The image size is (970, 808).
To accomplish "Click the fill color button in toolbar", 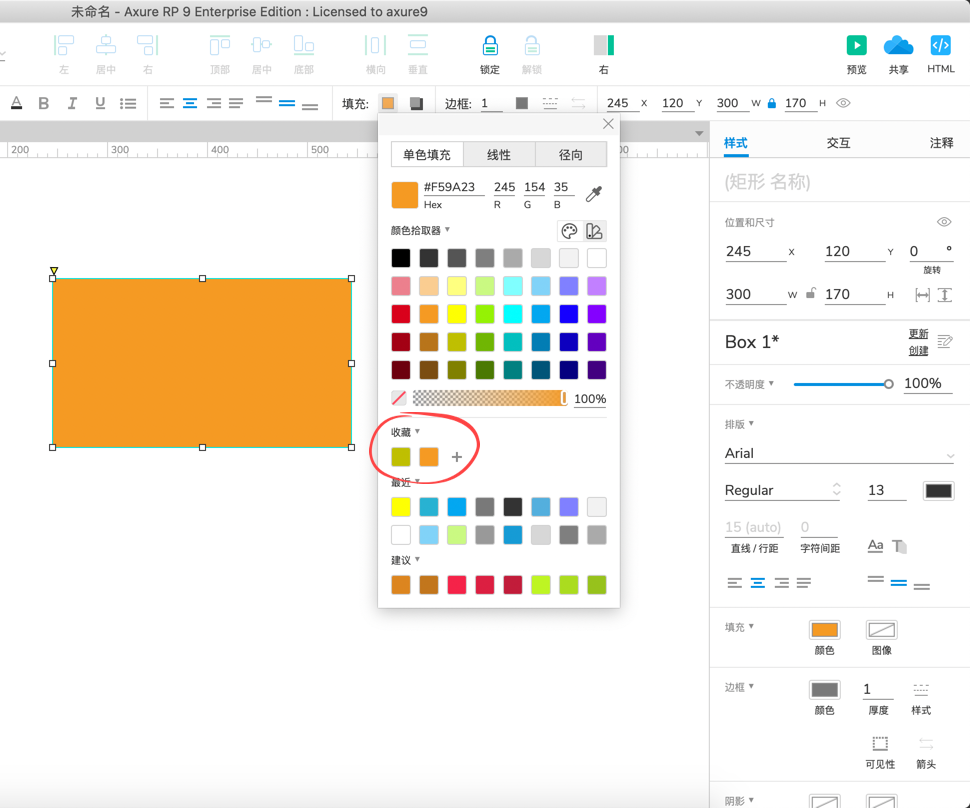I will pyautogui.click(x=388, y=103).
